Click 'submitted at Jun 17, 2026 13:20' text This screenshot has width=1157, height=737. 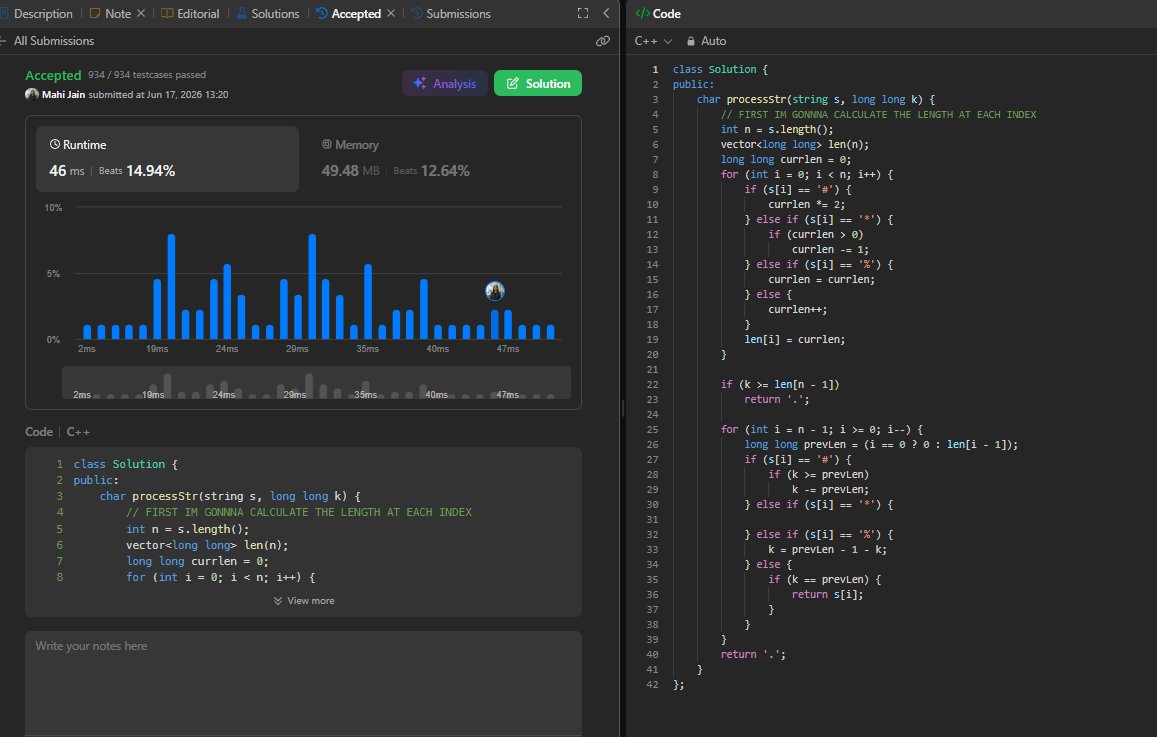158,94
